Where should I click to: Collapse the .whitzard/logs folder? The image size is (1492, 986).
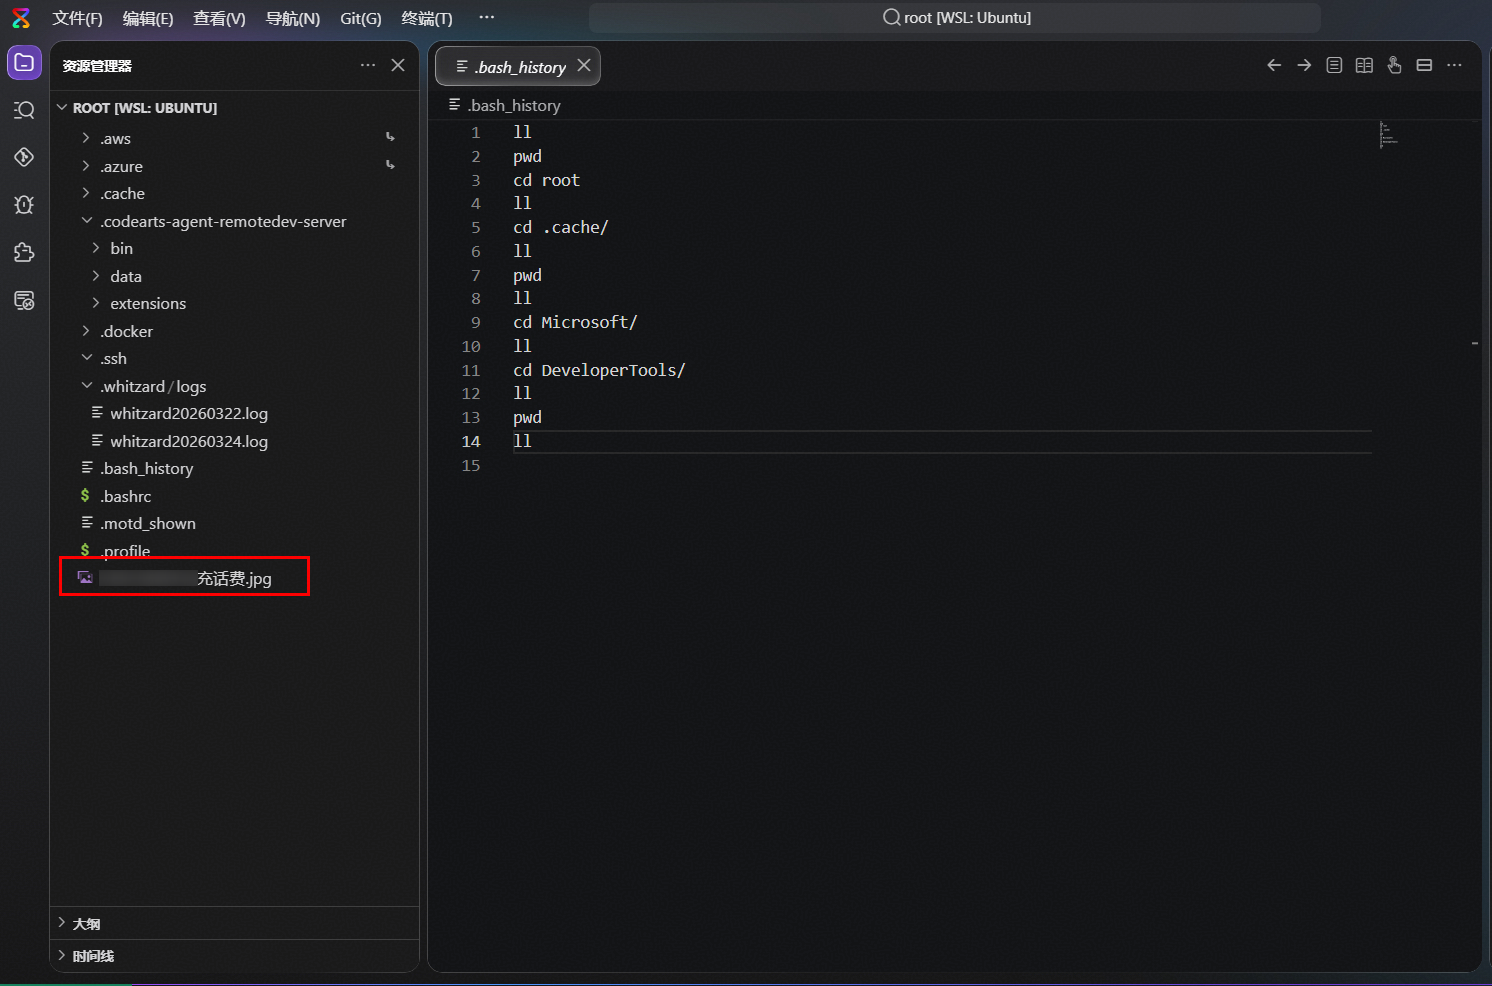86,386
